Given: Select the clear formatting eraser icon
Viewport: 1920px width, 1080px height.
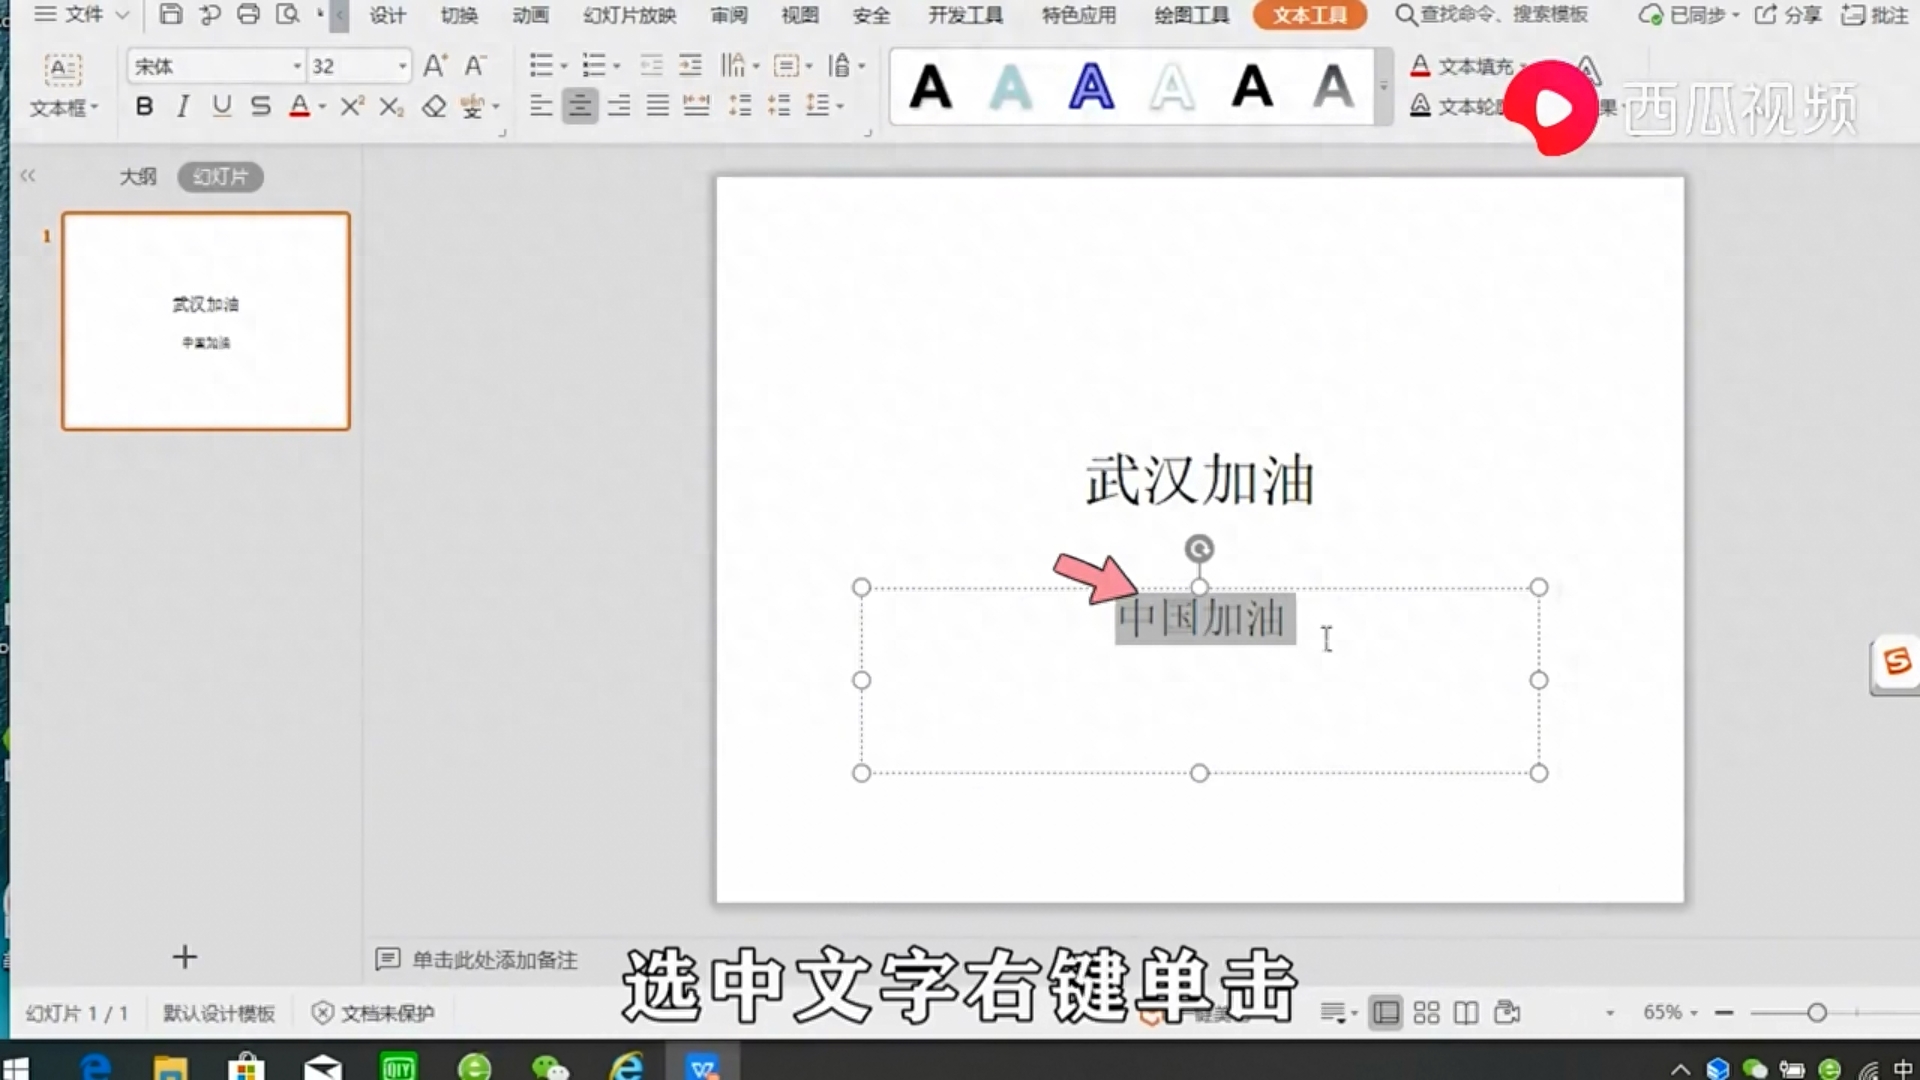Looking at the screenshot, I should [434, 106].
